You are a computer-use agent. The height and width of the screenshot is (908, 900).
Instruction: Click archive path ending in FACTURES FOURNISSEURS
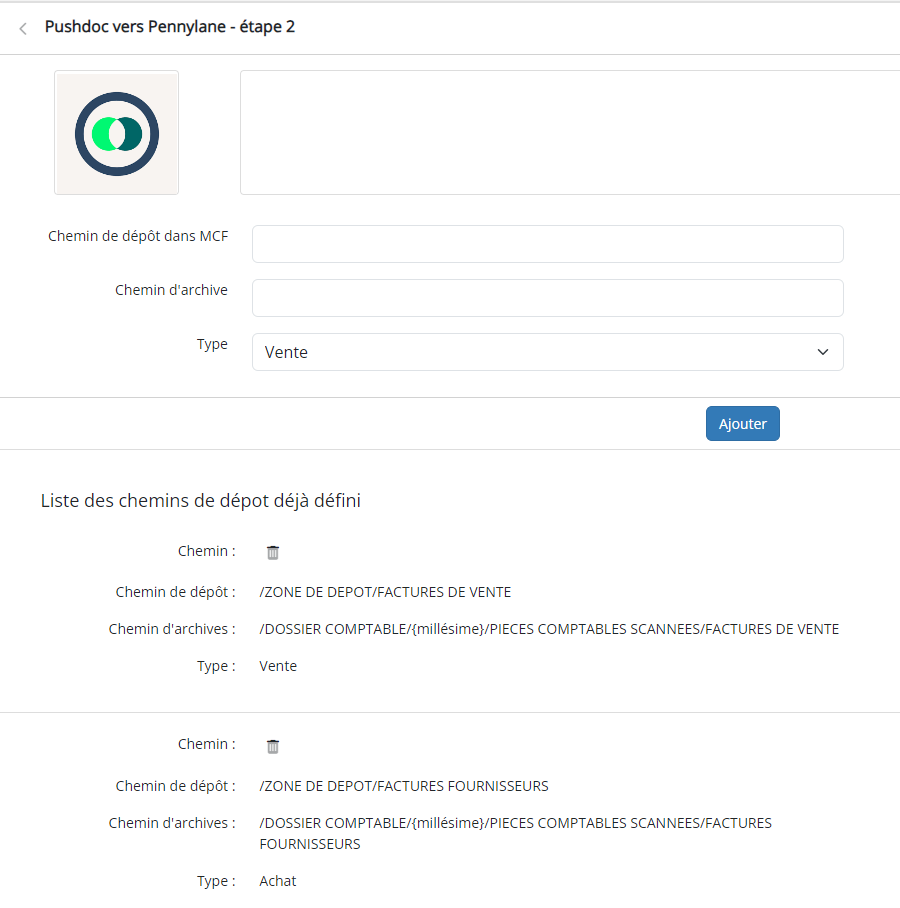click(x=515, y=833)
